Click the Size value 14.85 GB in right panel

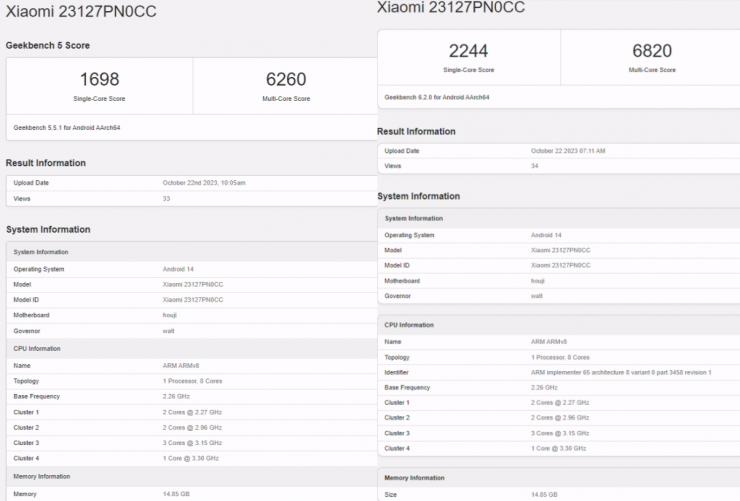[x=545, y=495]
